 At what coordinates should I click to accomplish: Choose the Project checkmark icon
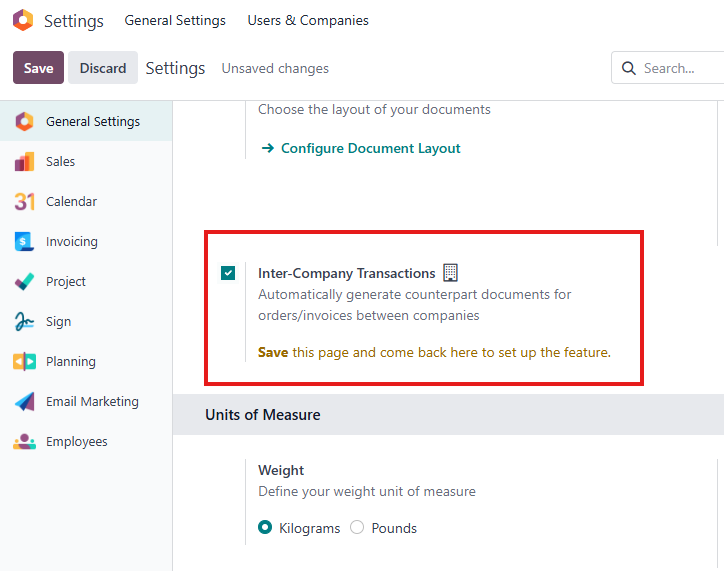[x=24, y=282]
